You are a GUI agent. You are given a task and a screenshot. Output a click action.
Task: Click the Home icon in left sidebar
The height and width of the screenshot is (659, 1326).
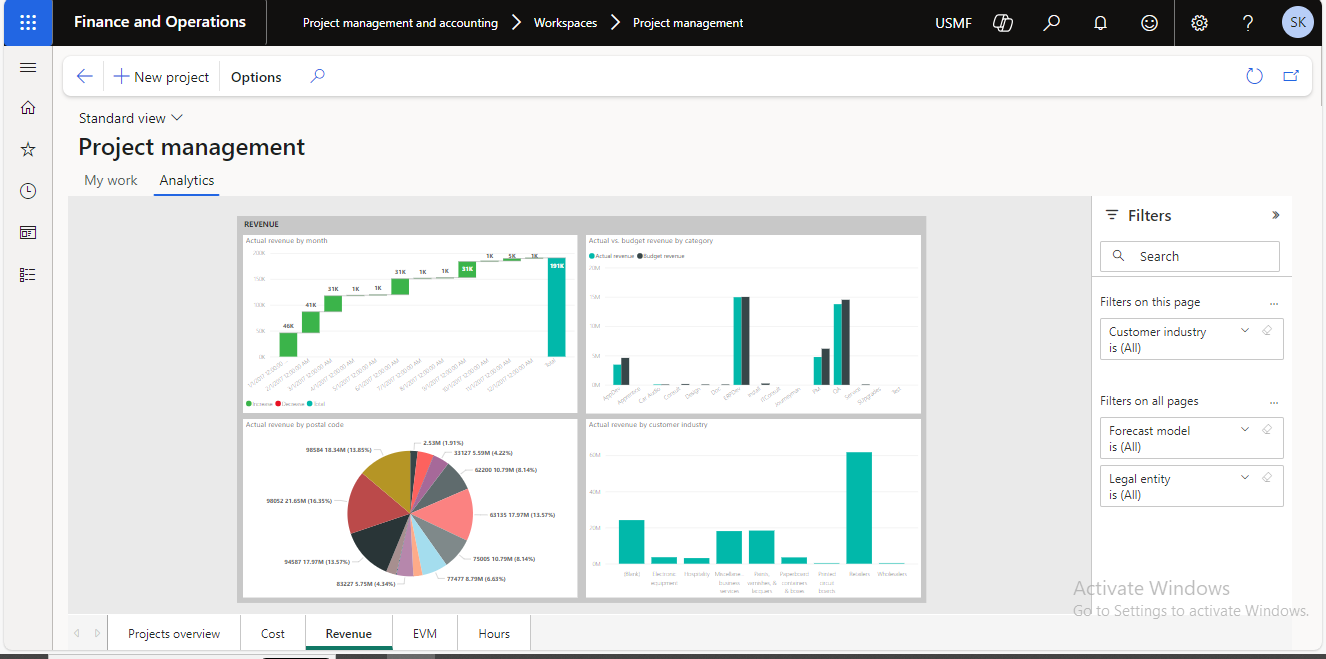28,108
